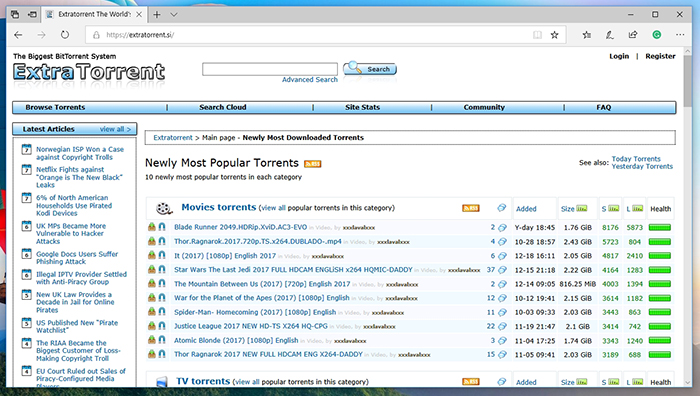Screen dimensions: 700x396
Task: Click view all in Latest Articles
Action: [115, 129]
